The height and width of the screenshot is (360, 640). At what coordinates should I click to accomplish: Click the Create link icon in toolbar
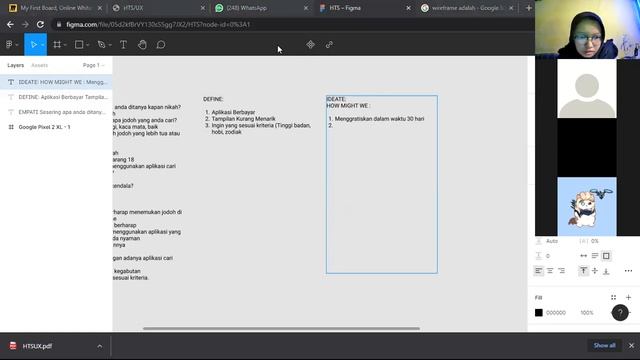(x=329, y=44)
